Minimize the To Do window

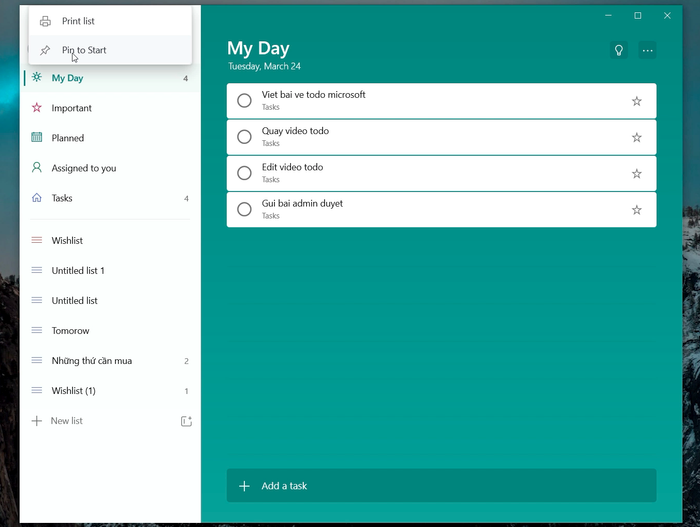(x=608, y=16)
